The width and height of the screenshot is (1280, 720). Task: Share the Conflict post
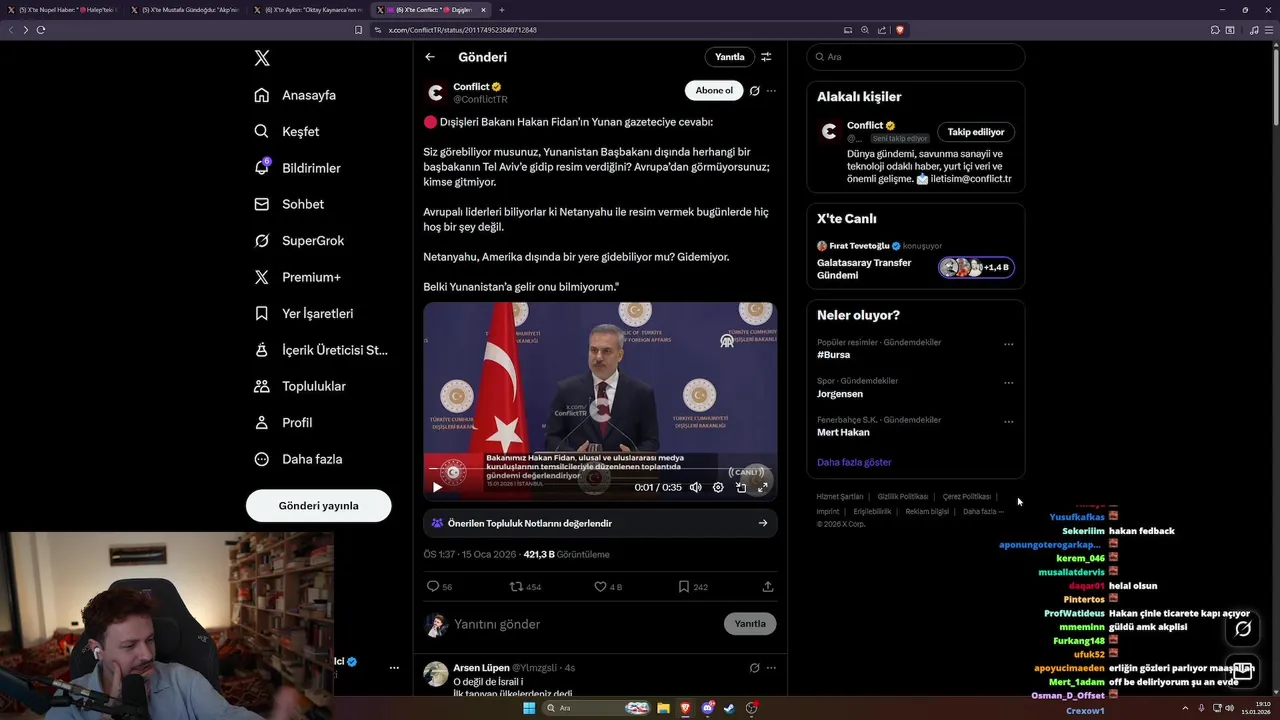[768, 587]
